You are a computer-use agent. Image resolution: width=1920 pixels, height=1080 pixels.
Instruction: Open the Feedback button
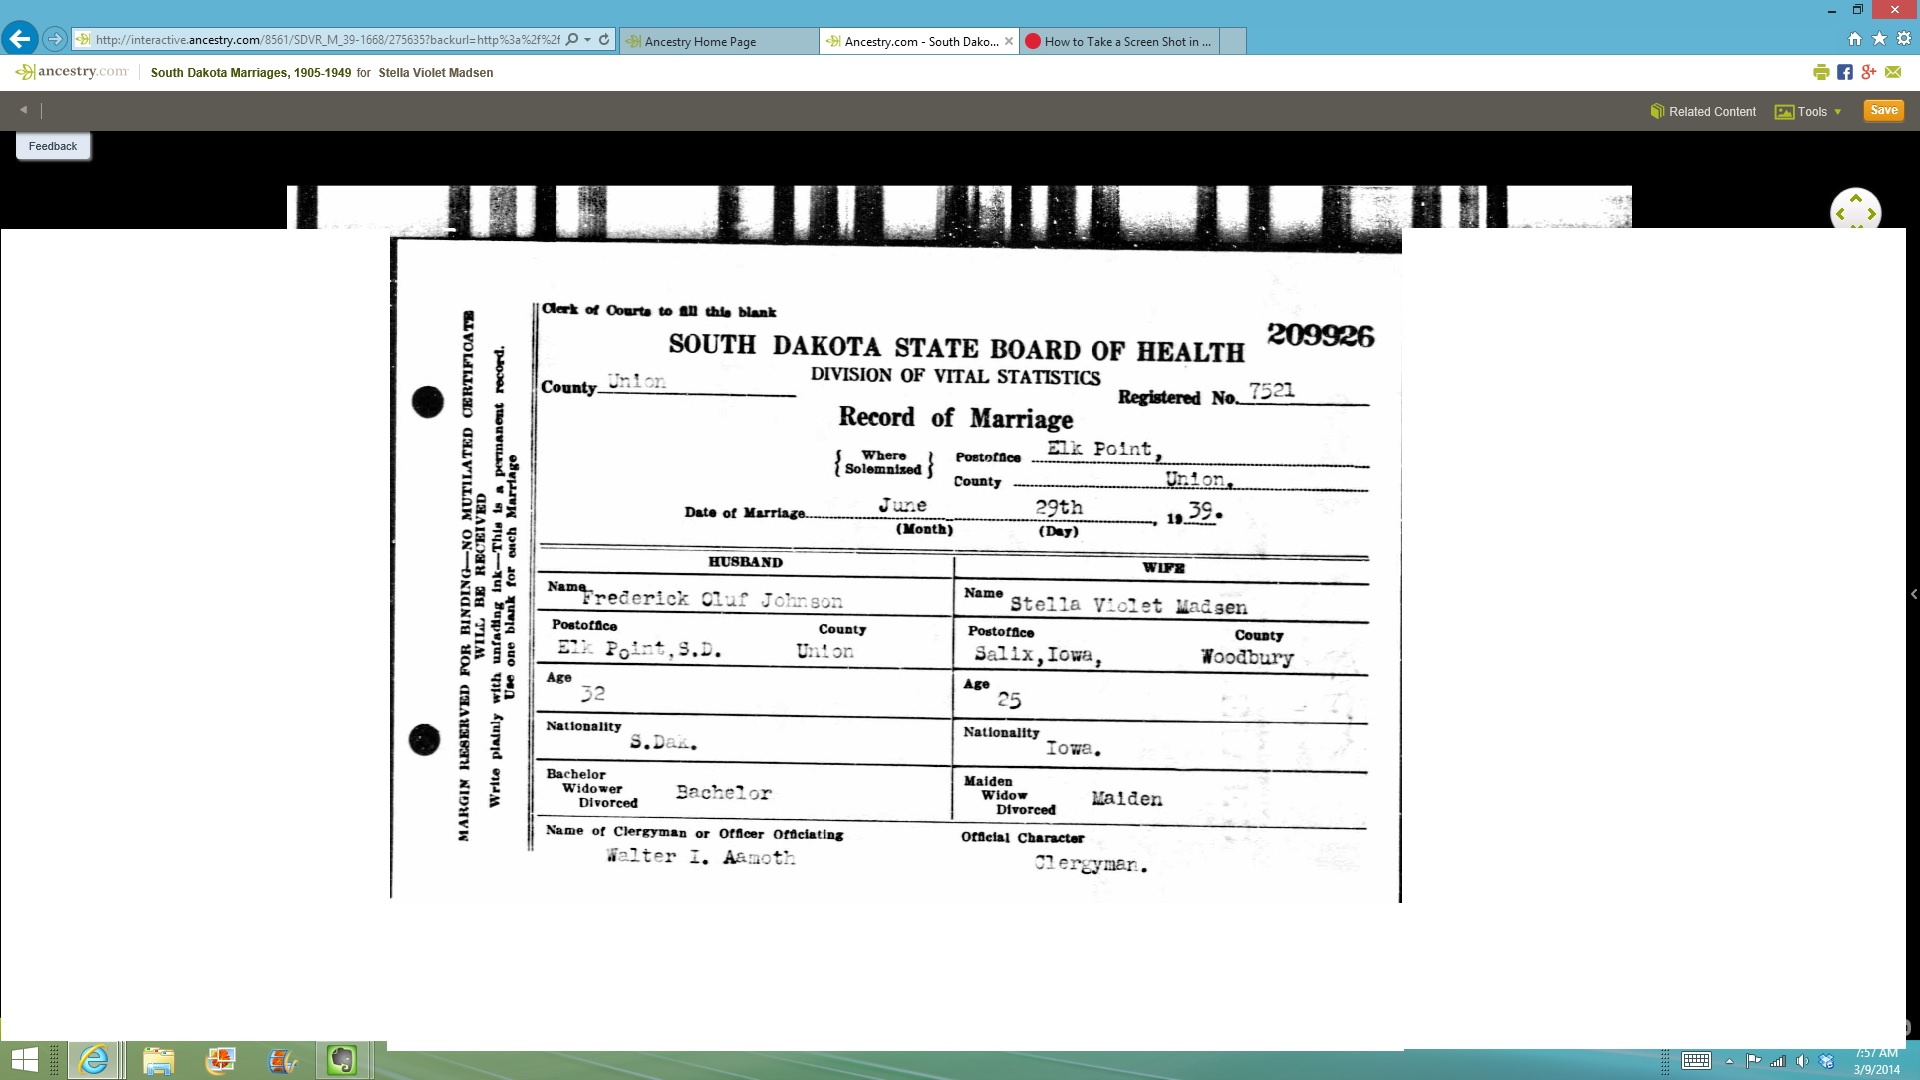(53, 146)
